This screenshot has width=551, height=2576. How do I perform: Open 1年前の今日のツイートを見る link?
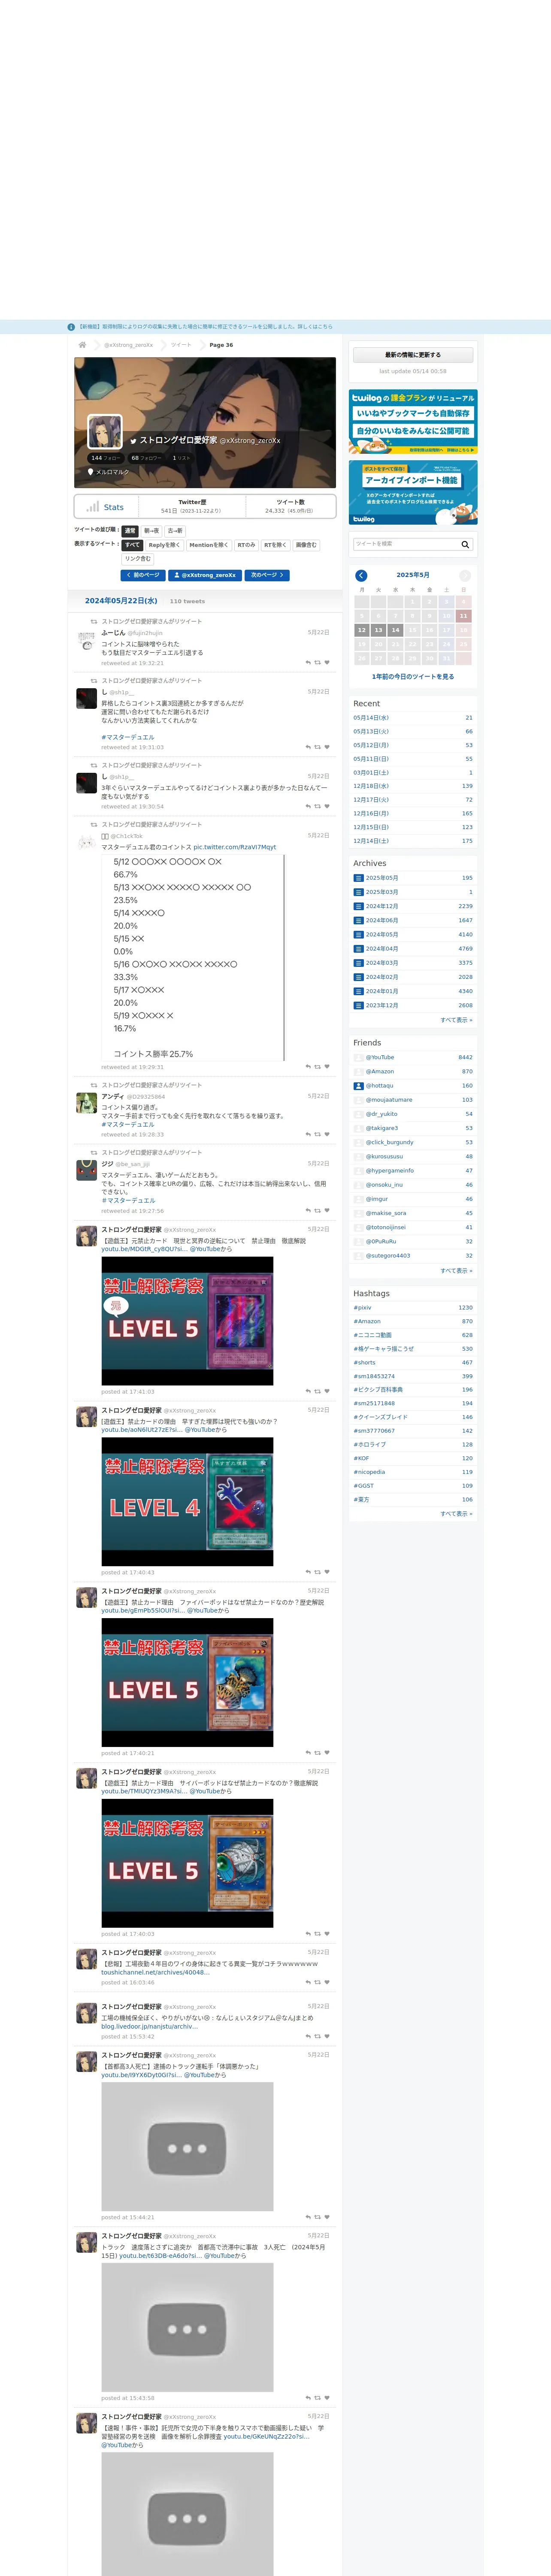413,677
